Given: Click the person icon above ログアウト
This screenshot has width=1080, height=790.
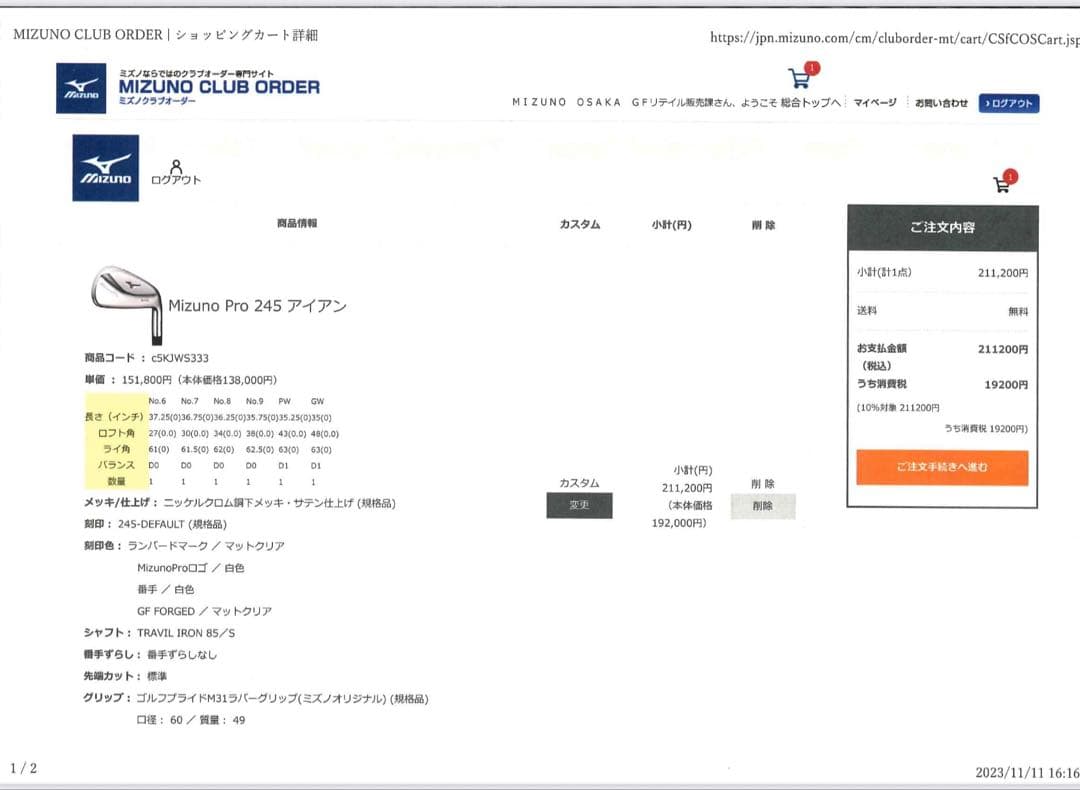Looking at the screenshot, I should 176,167.
